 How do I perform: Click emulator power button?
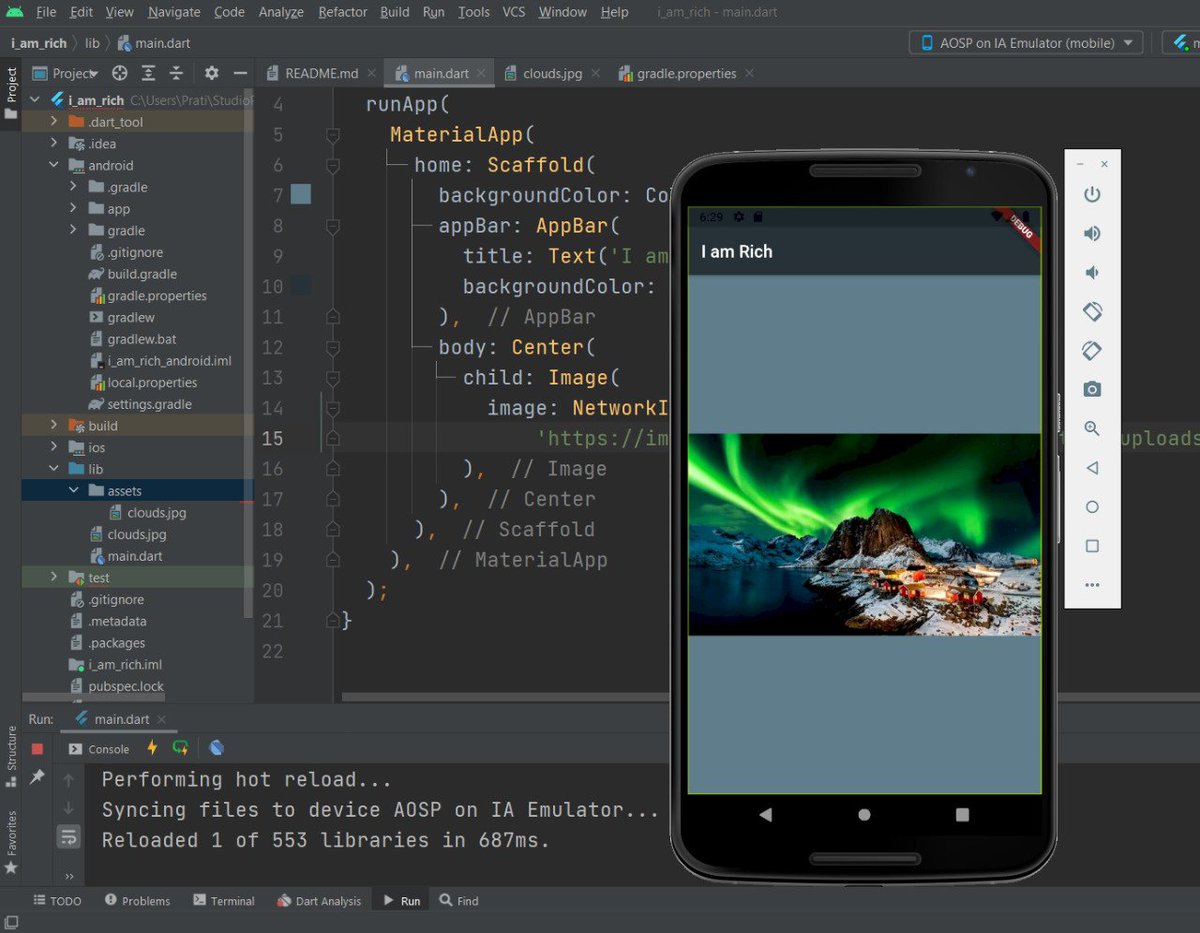tap(1092, 195)
